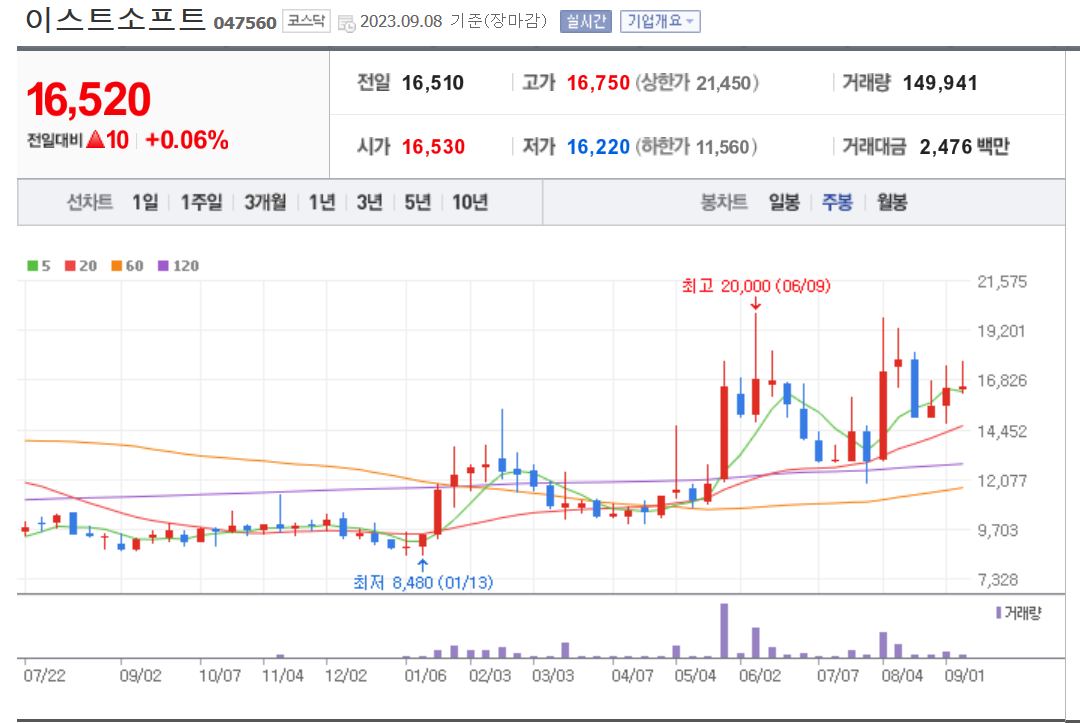The image size is (1080, 723).
Task: Click the 14,452 price axis label
Action: click(1001, 431)
